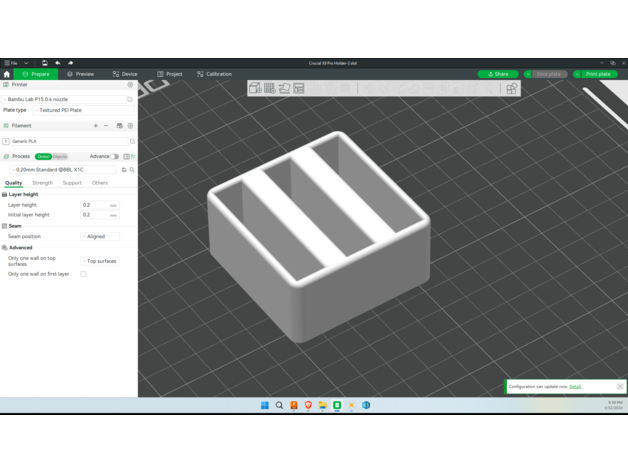The width and height of the screenshot is (628, 472).
Task: Open the Plate type dropdown
Action: tap(84, 110)
